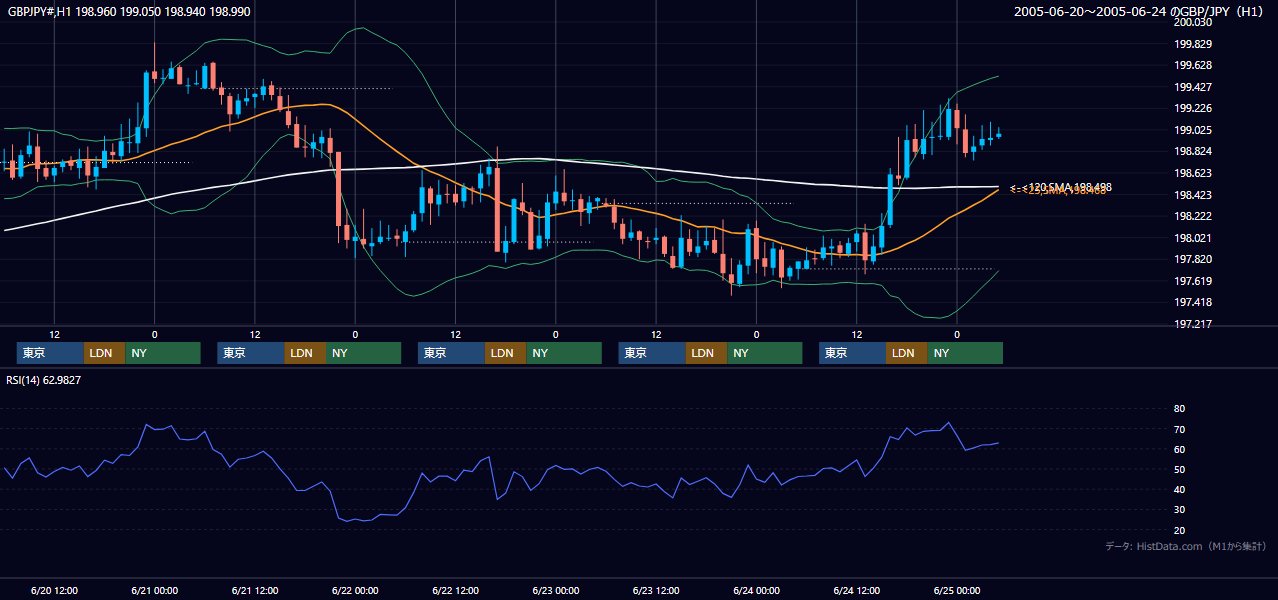Screen dimensions: 1278x600
Task: Select the LDN session box for 6/21
Action: point(305,353)
